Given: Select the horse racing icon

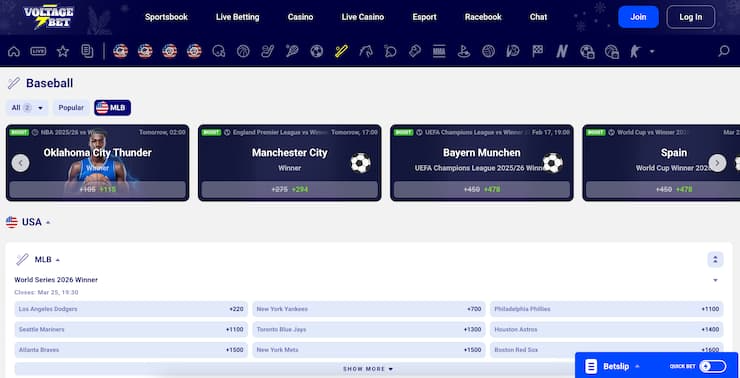Looking at the screenshot, I should [x=366, y=51].
